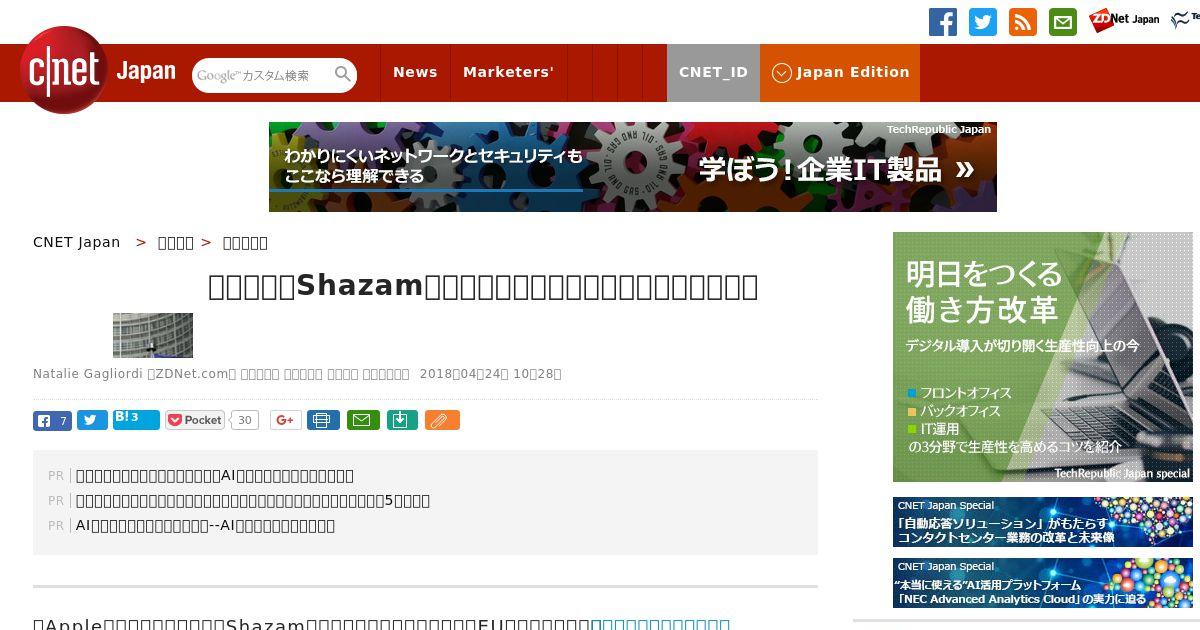Open the TechRepublic Japan 企業IT製品 banner
This screenshot has height=630, width=1200.
(632, 167)
